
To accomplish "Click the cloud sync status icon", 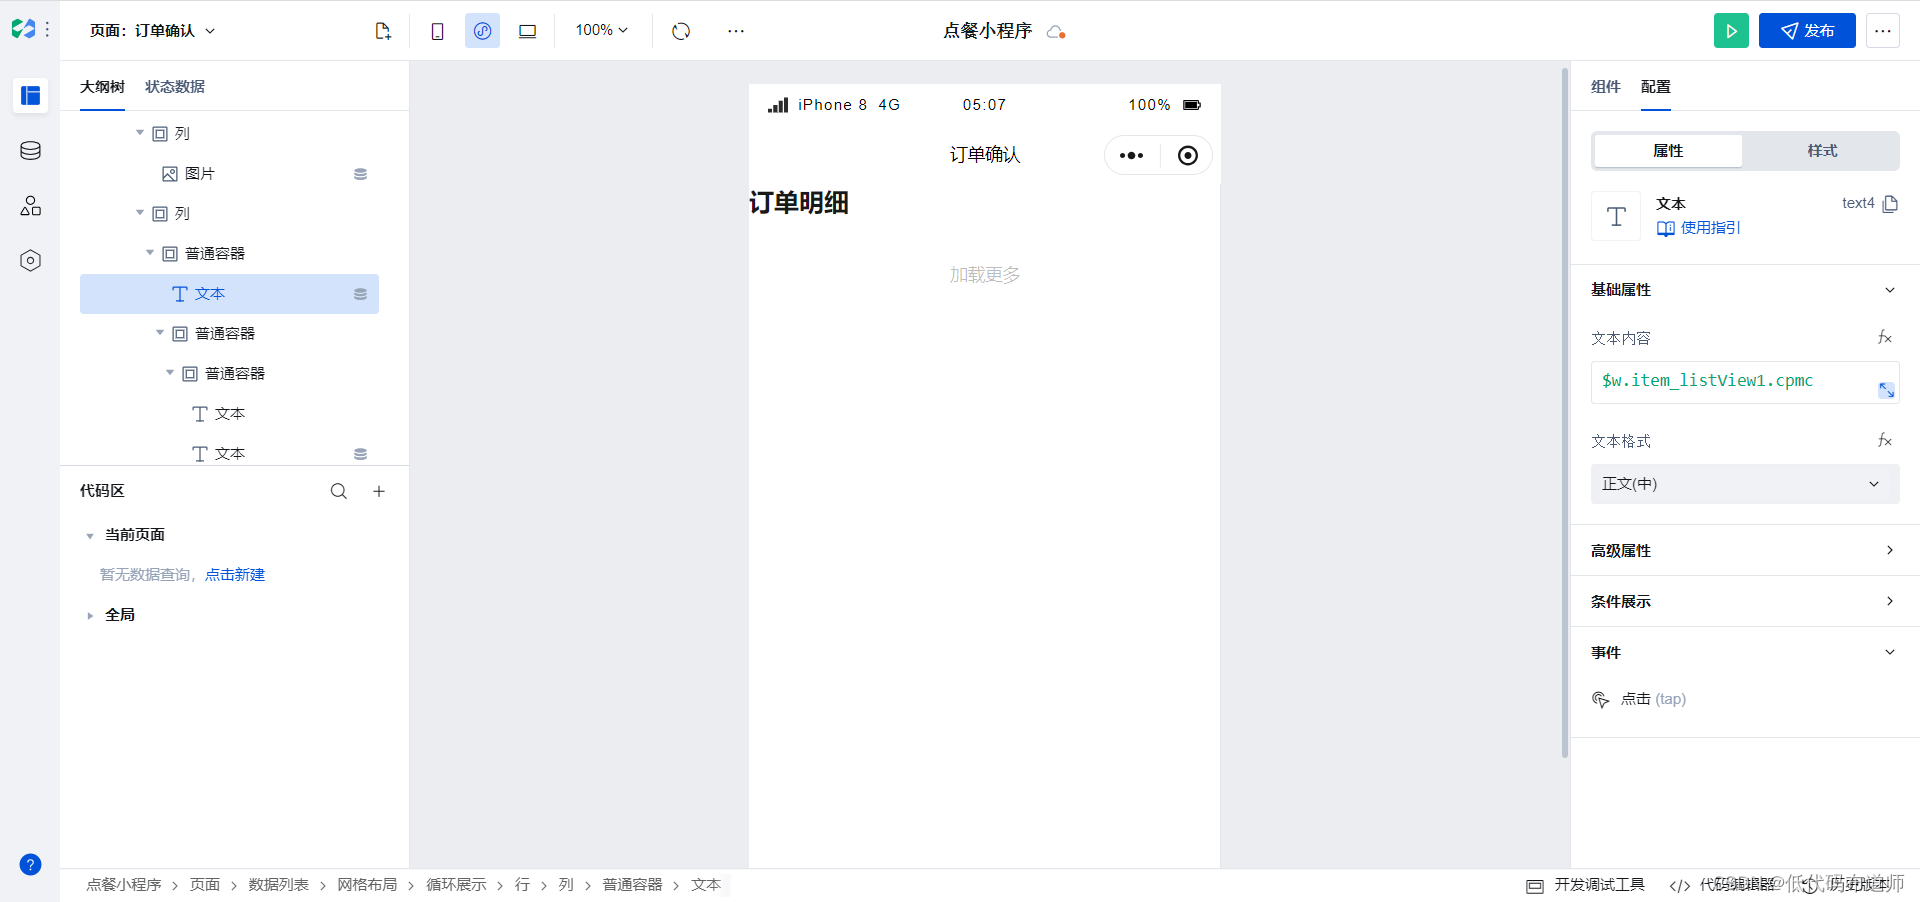I will [1056, 32].
